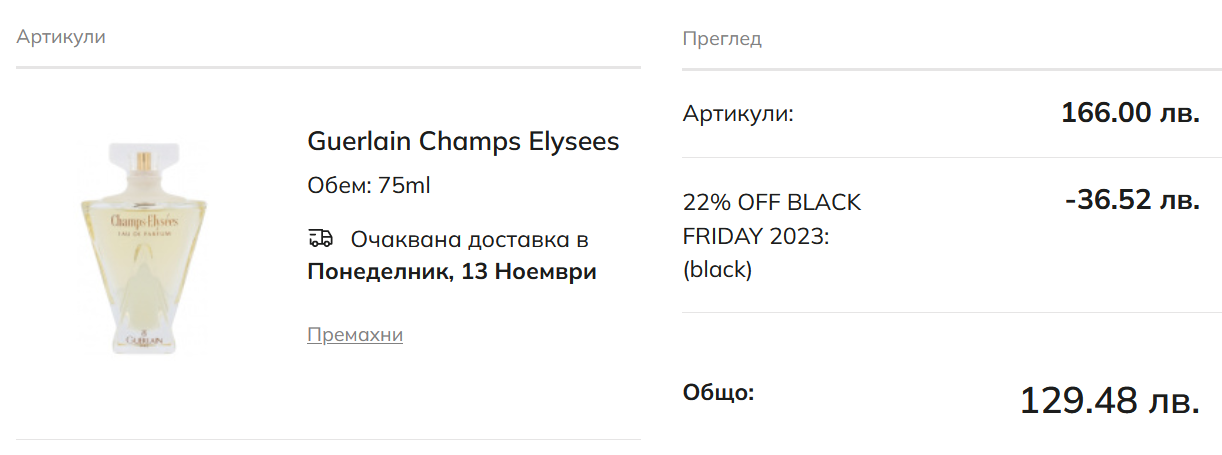This screenshot has width=1222, height=455.
Task: Click the Общо: total label
Action: [718, 392]
